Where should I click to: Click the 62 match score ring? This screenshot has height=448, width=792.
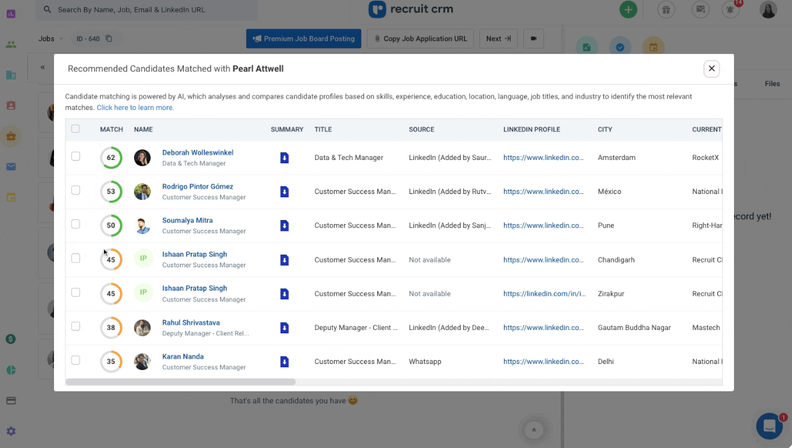(111, 158)
